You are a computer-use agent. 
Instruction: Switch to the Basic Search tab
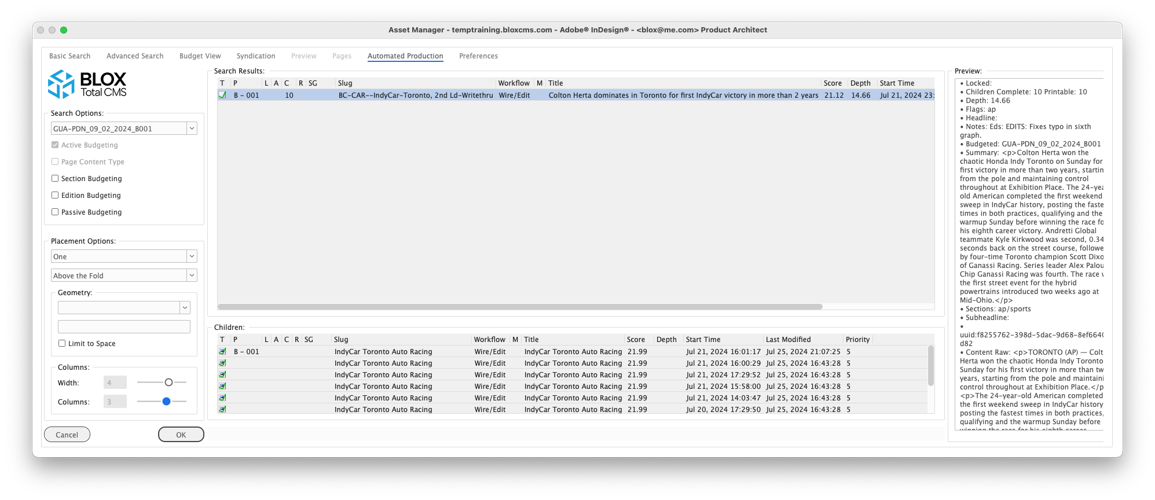click(x=70, y=56)
